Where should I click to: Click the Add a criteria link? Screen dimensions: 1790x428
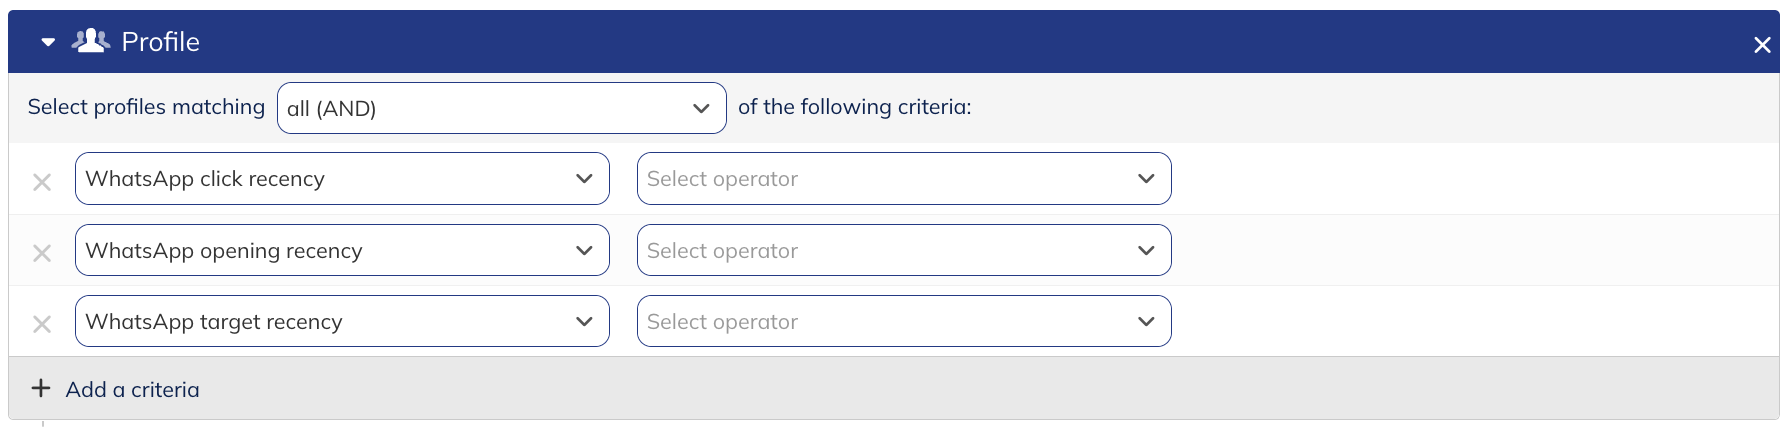pos(132,390)
